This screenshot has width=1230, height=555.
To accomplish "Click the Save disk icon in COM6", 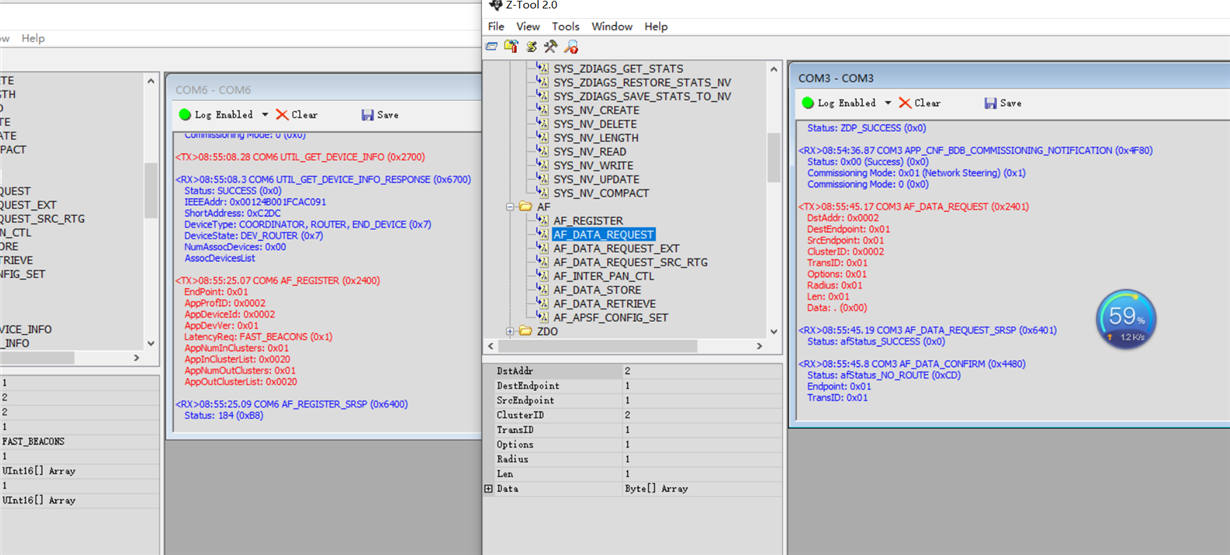I will 367,115.
